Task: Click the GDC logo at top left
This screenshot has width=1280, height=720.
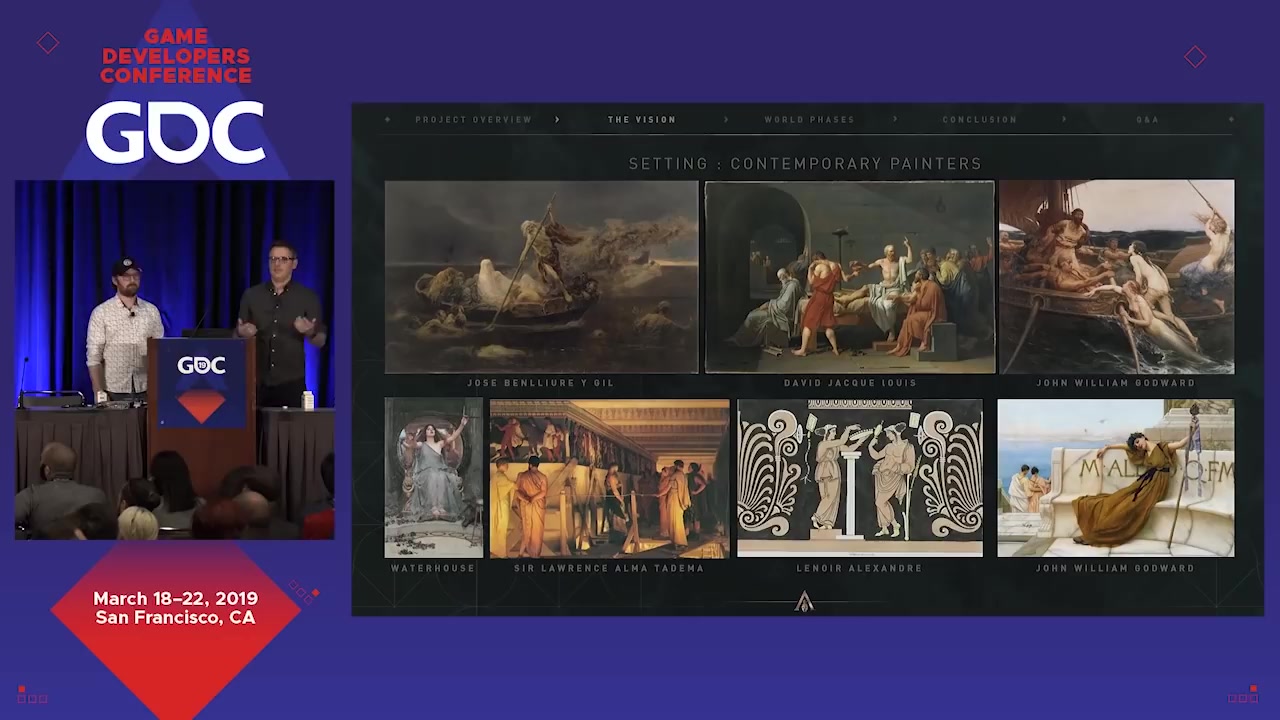Action: point(175,134)
